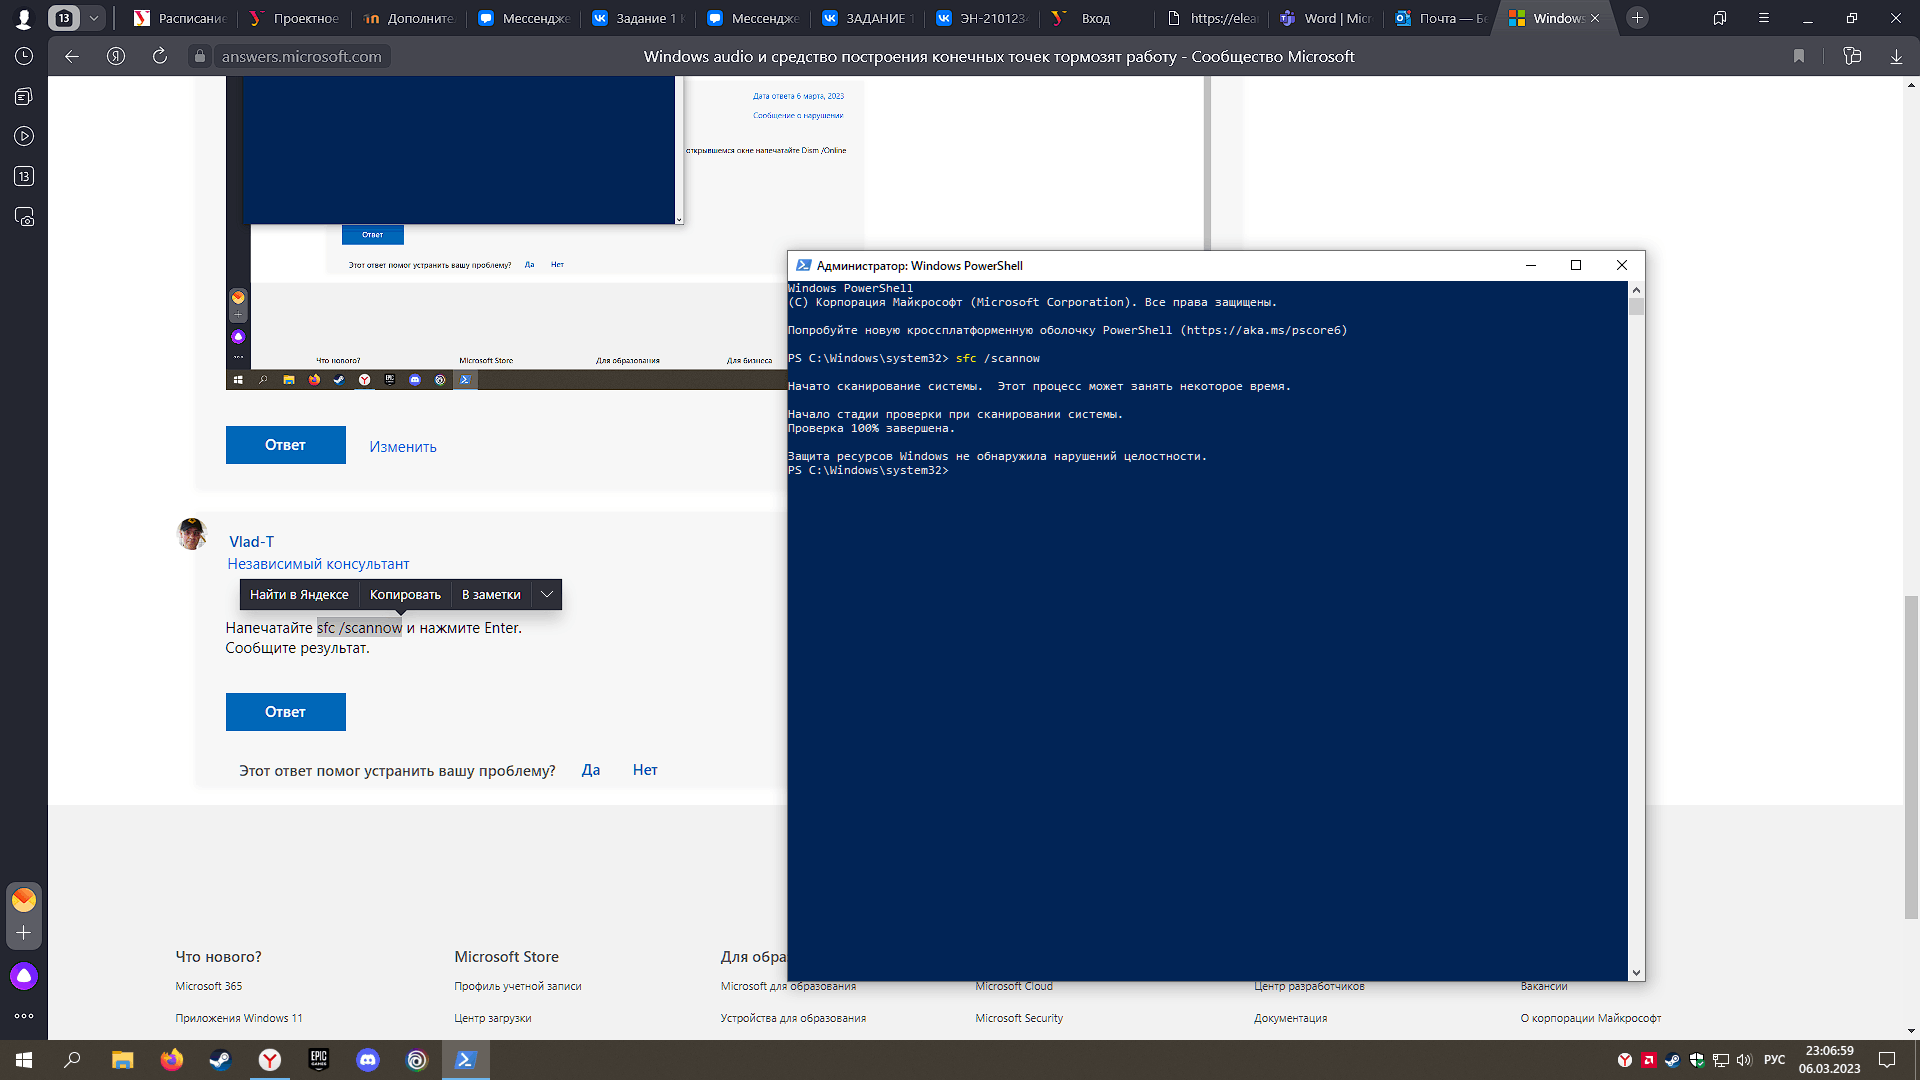Bookmark this page
Viewport: 1920px width, 1080px height.
click(1799, 57)
